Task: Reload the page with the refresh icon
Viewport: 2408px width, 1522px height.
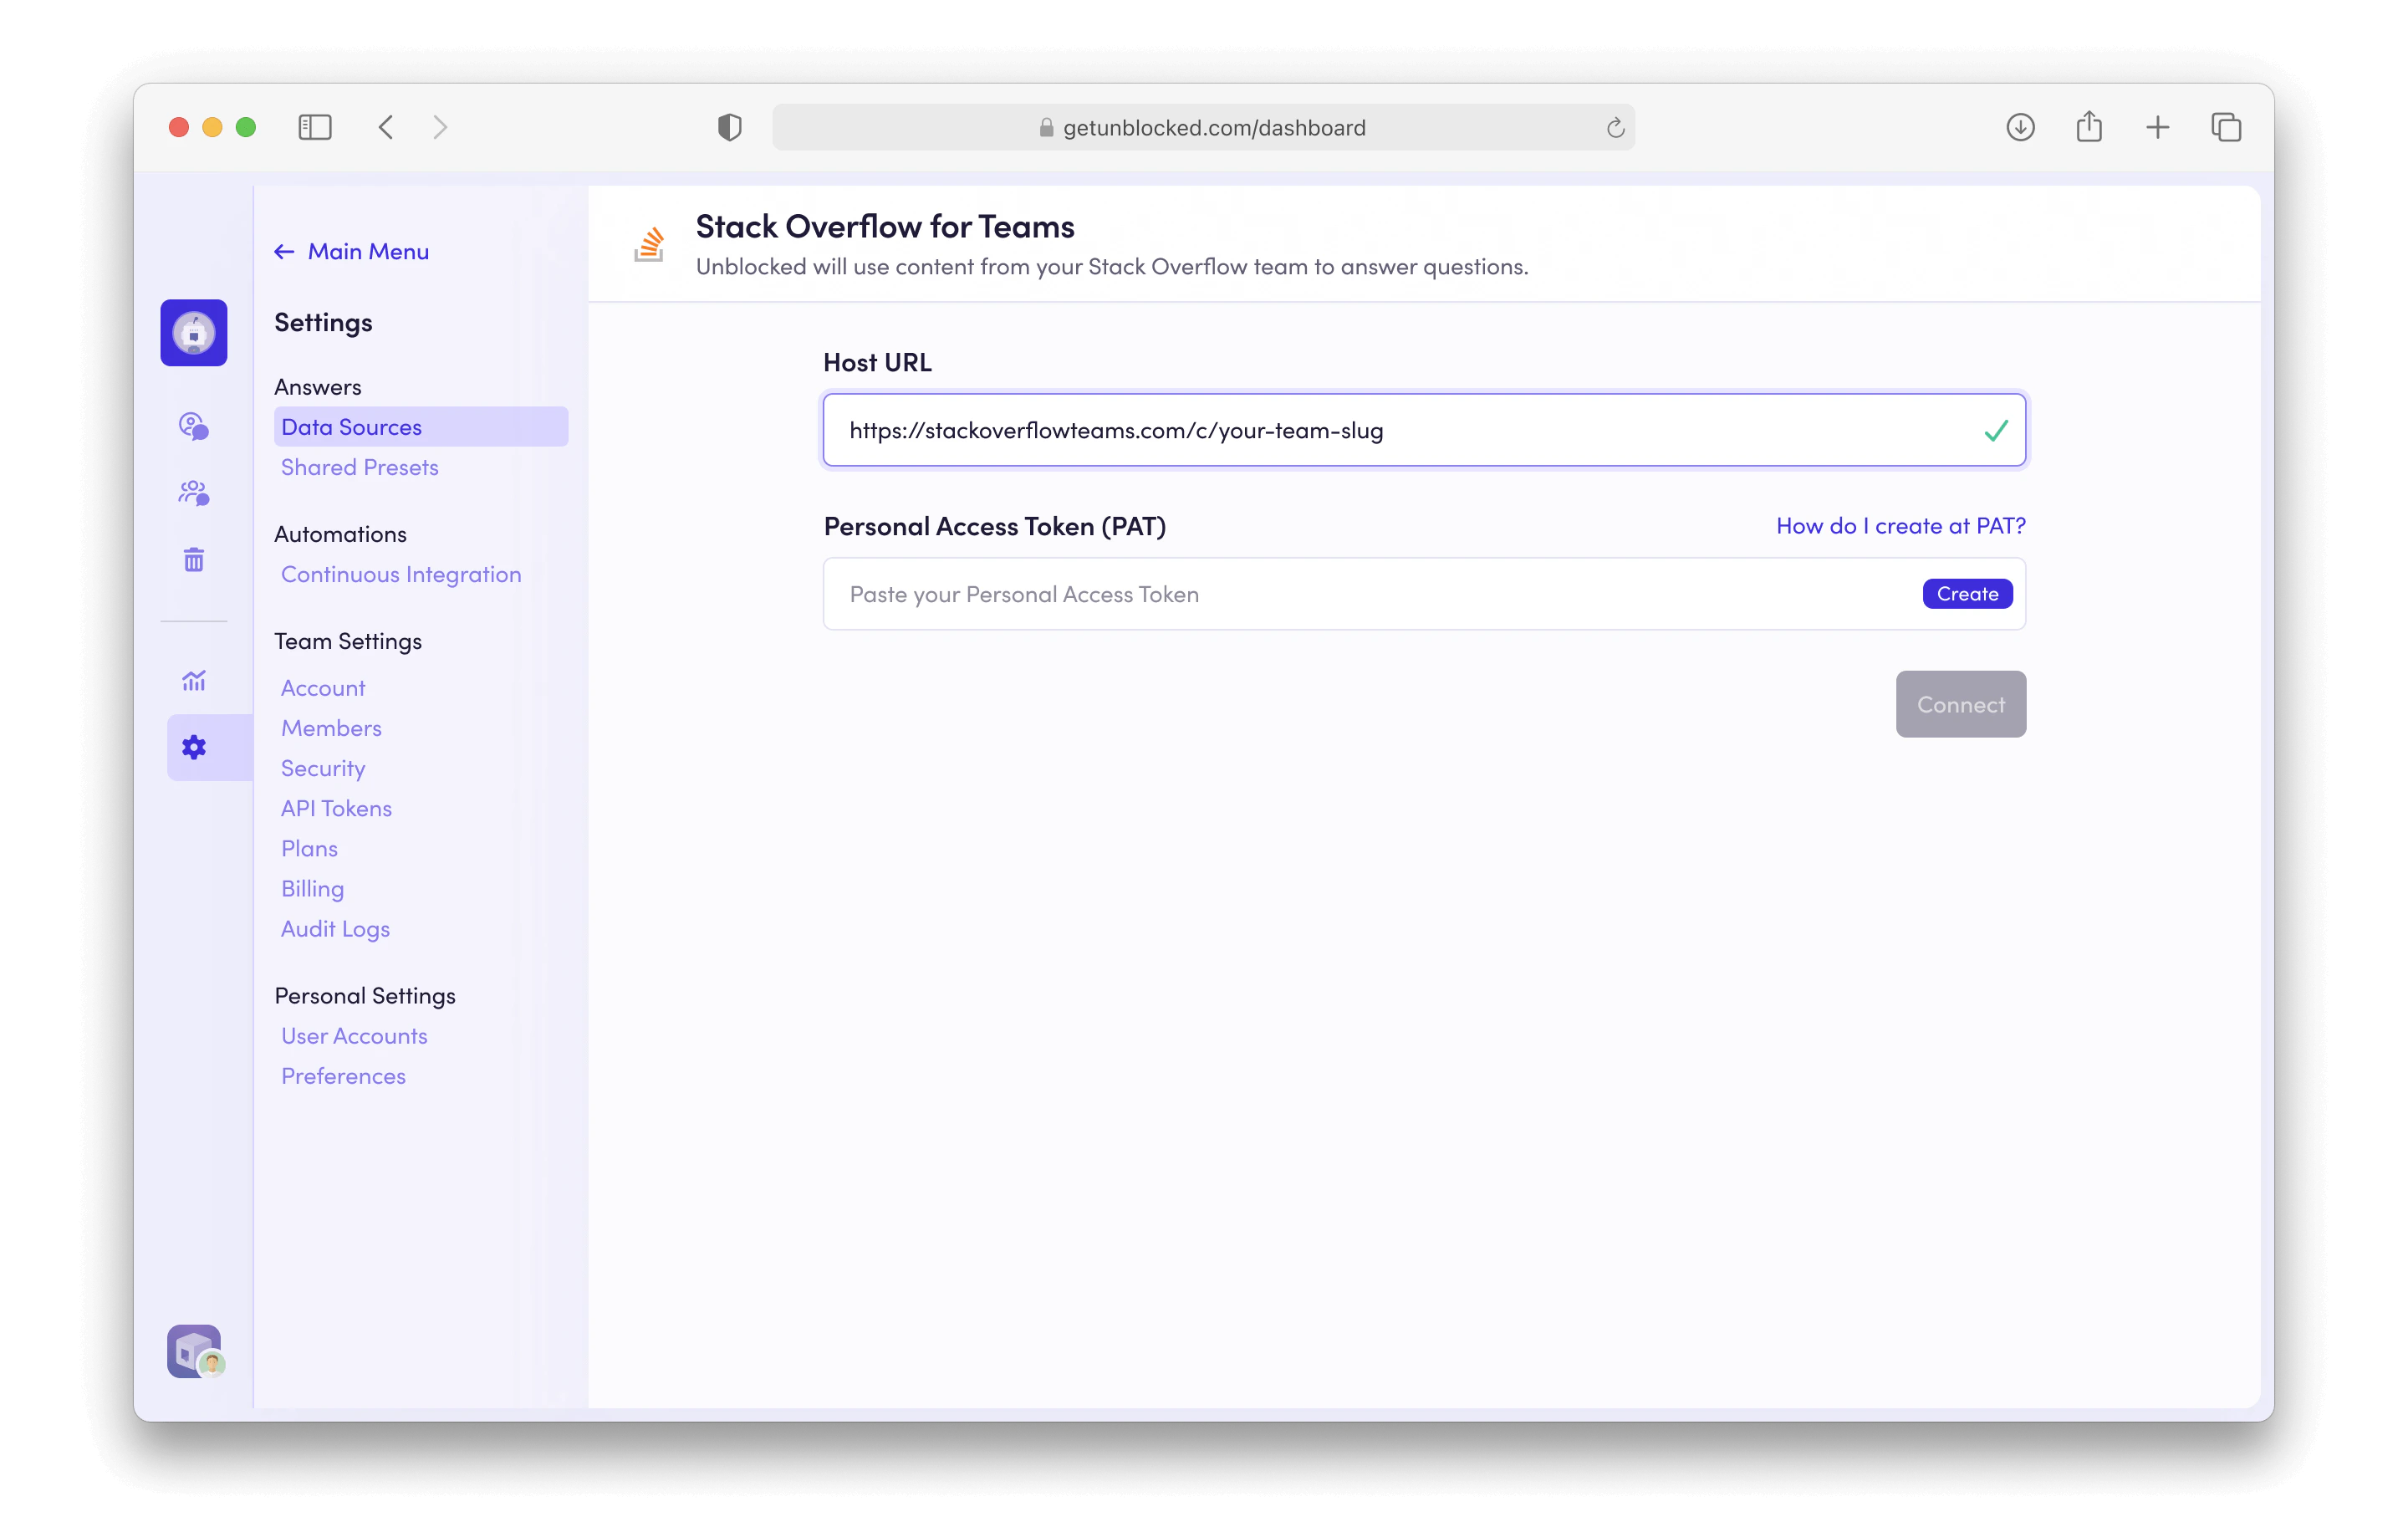Action: coord(1615,128)
